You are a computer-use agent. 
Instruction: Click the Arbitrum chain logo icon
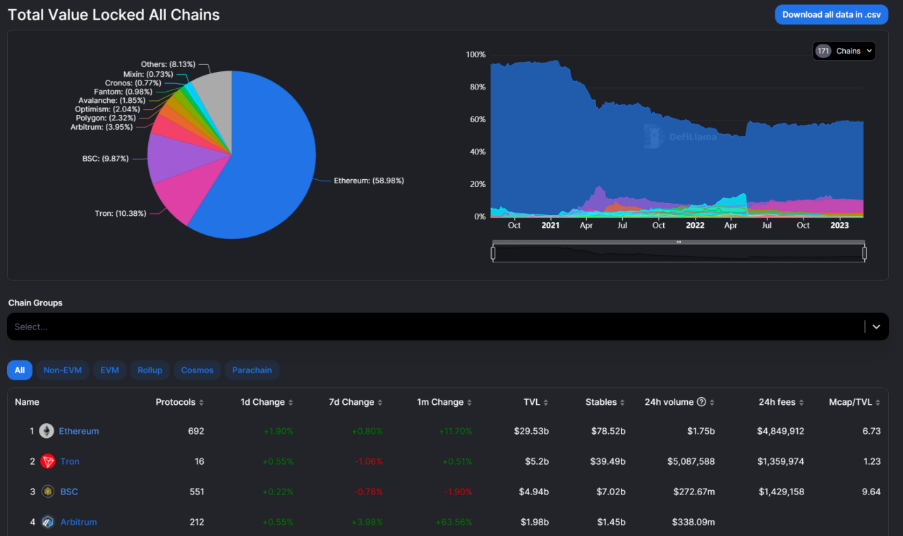tap(48, 522)
